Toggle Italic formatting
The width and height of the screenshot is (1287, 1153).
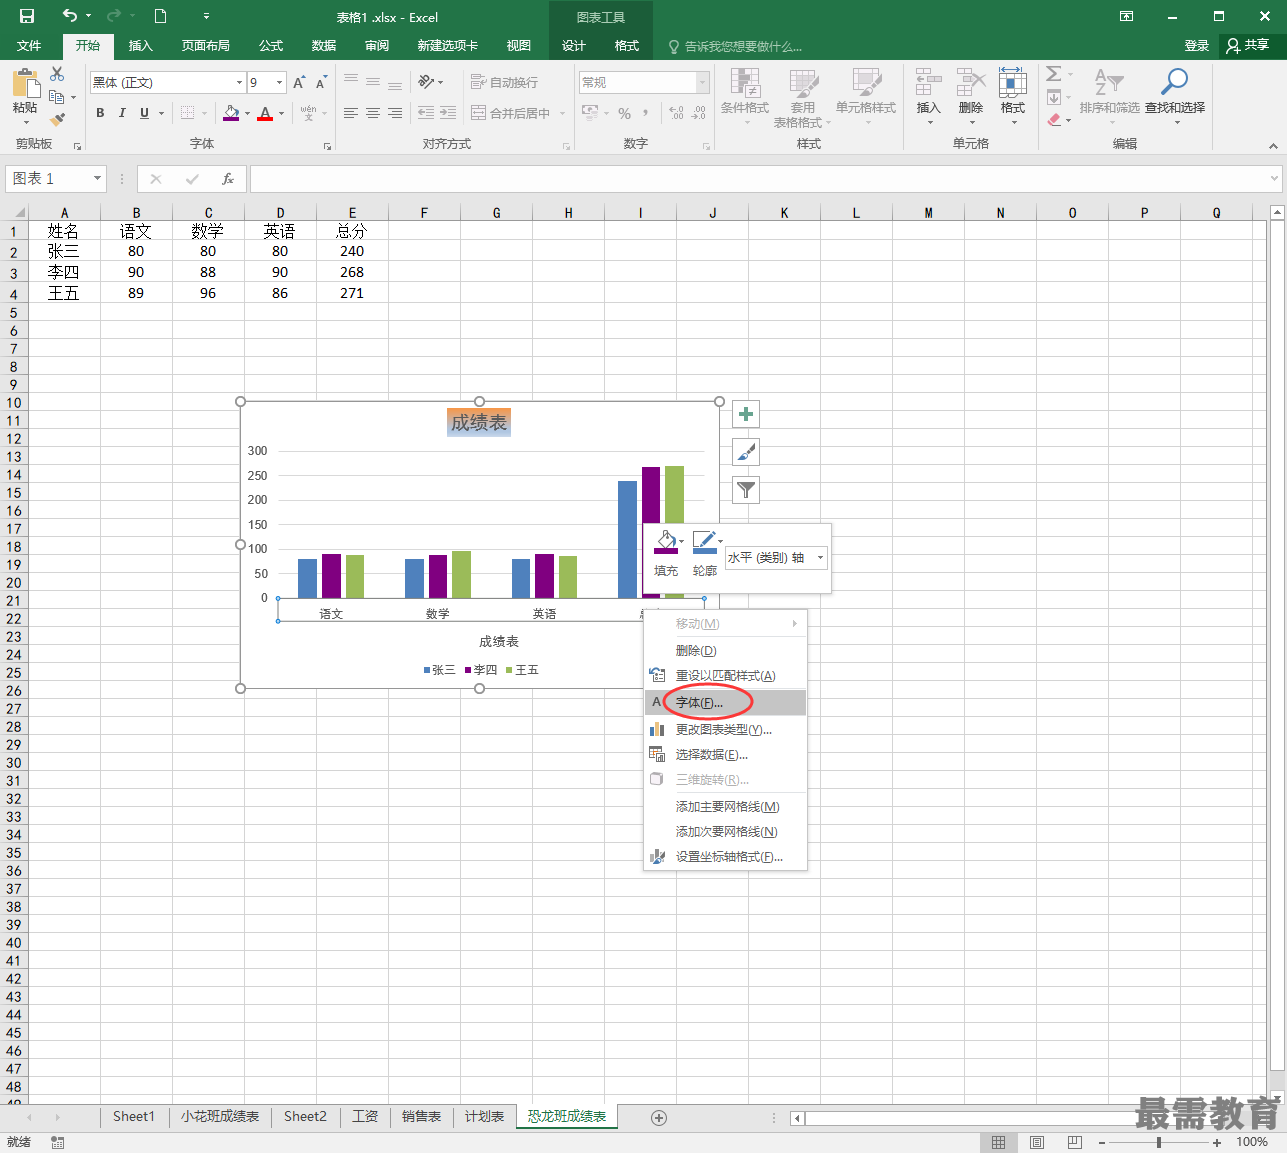122,113
